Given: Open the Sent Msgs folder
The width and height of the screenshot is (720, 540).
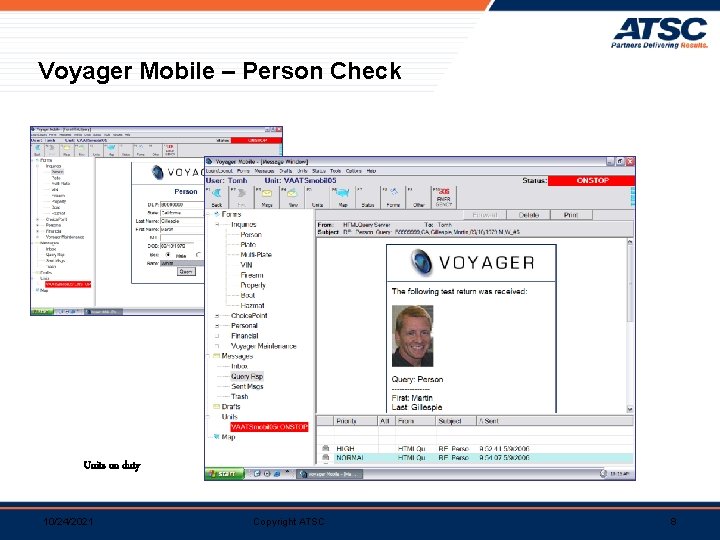Looking at the screenshot, I should (247, 386).
